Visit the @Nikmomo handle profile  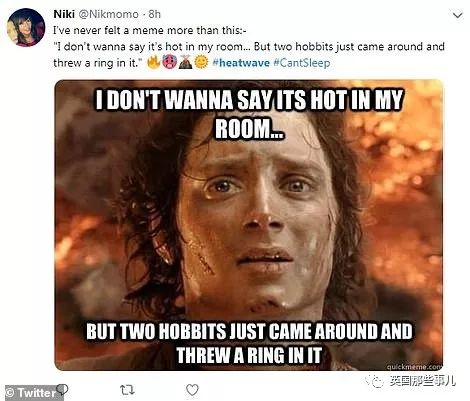pyautogui.click(x=108, y=14)
